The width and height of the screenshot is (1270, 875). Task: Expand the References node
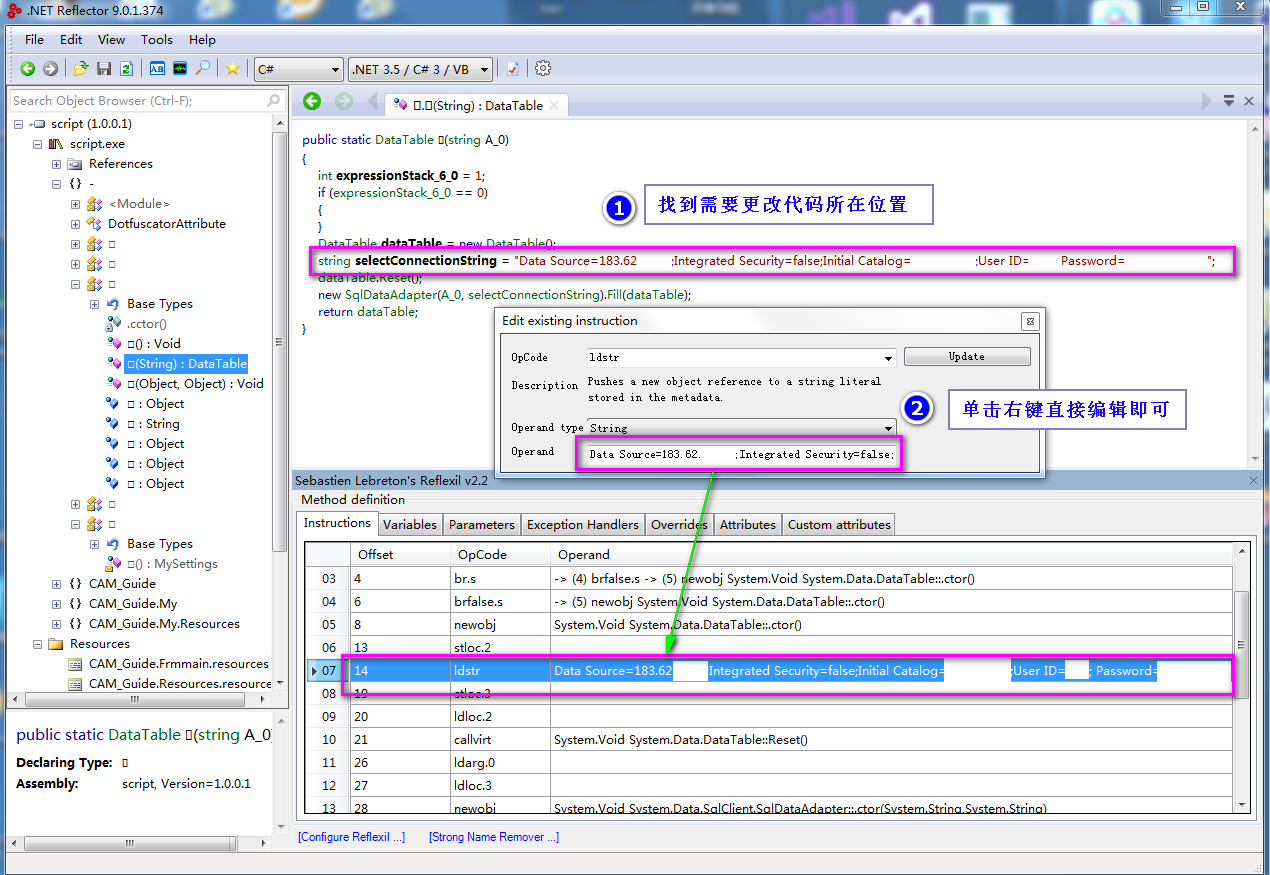(x=57, y=164)
